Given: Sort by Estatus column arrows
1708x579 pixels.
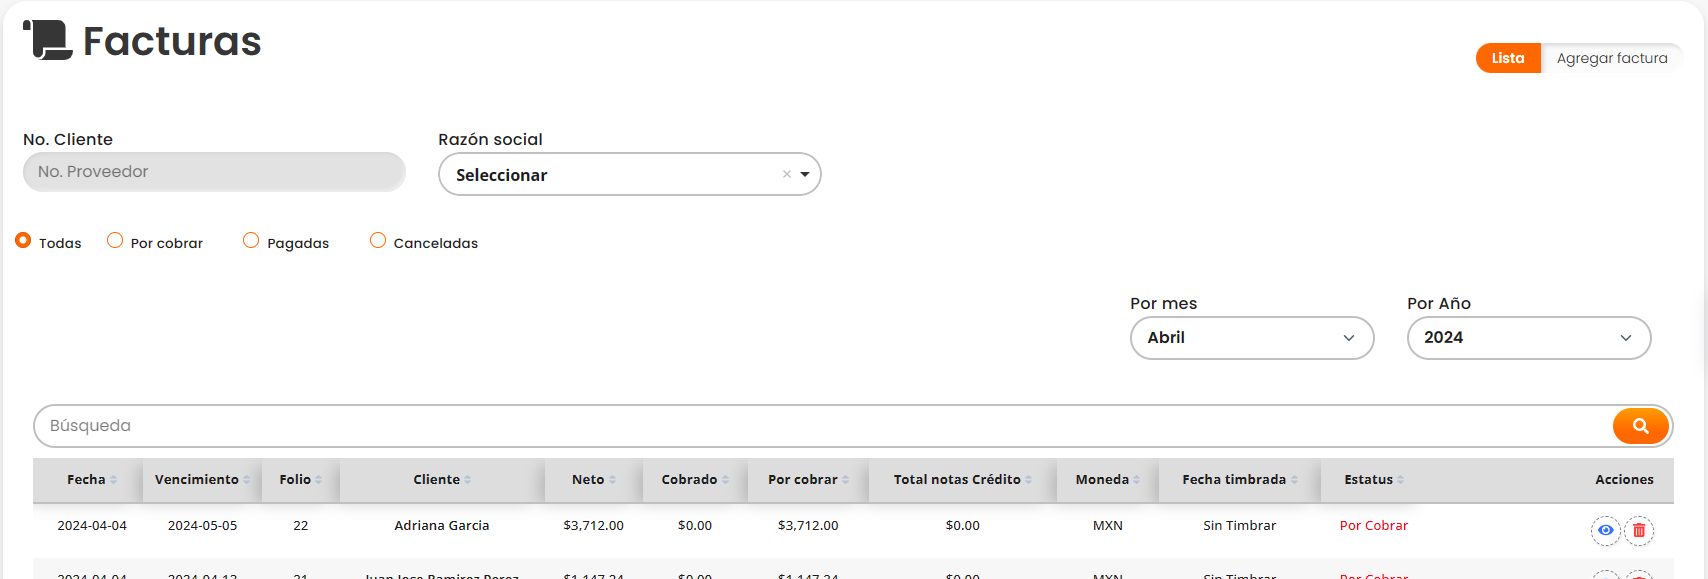Looking at the screenshot, I should (x=1400, y=480).
